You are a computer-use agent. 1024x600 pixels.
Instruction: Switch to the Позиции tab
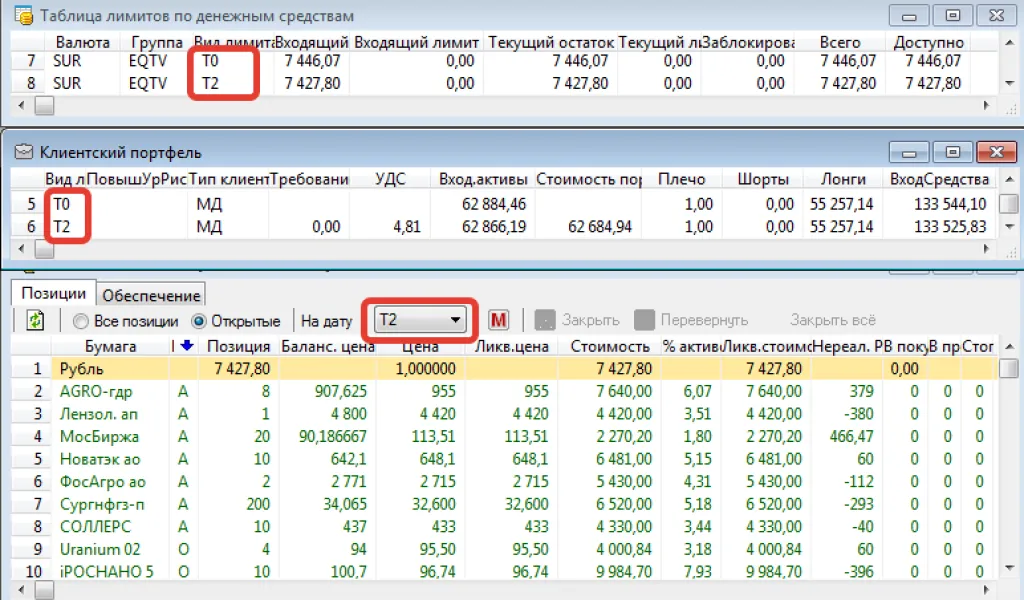pos(53,294)
